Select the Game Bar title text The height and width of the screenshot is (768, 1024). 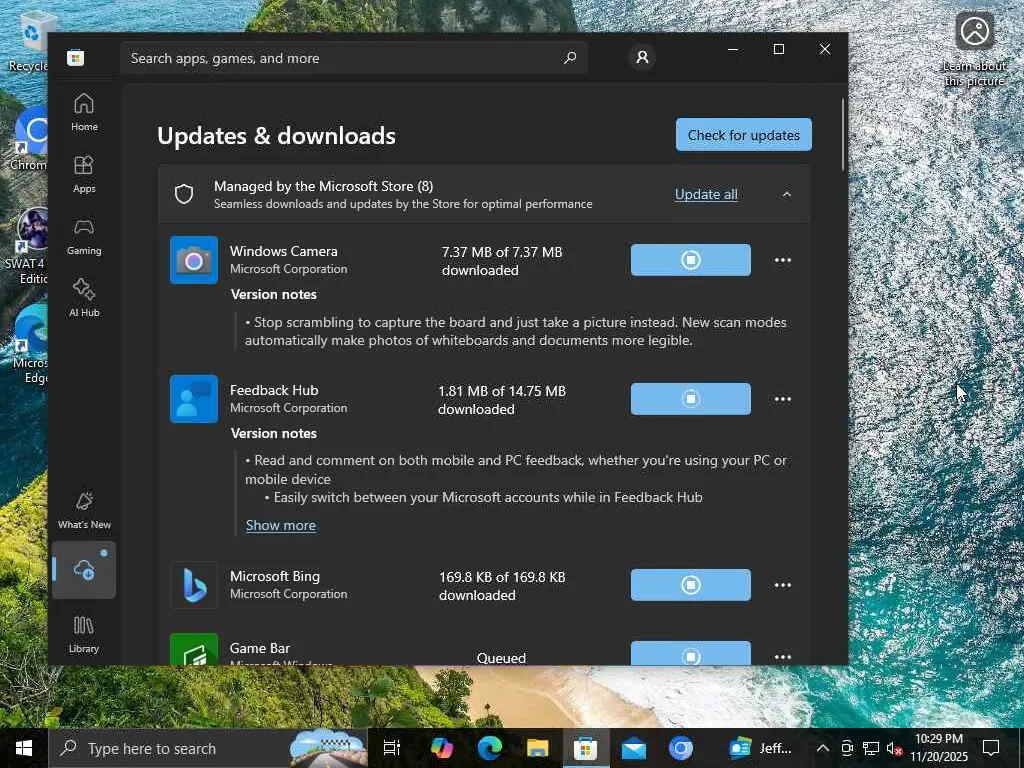[260, 648]
